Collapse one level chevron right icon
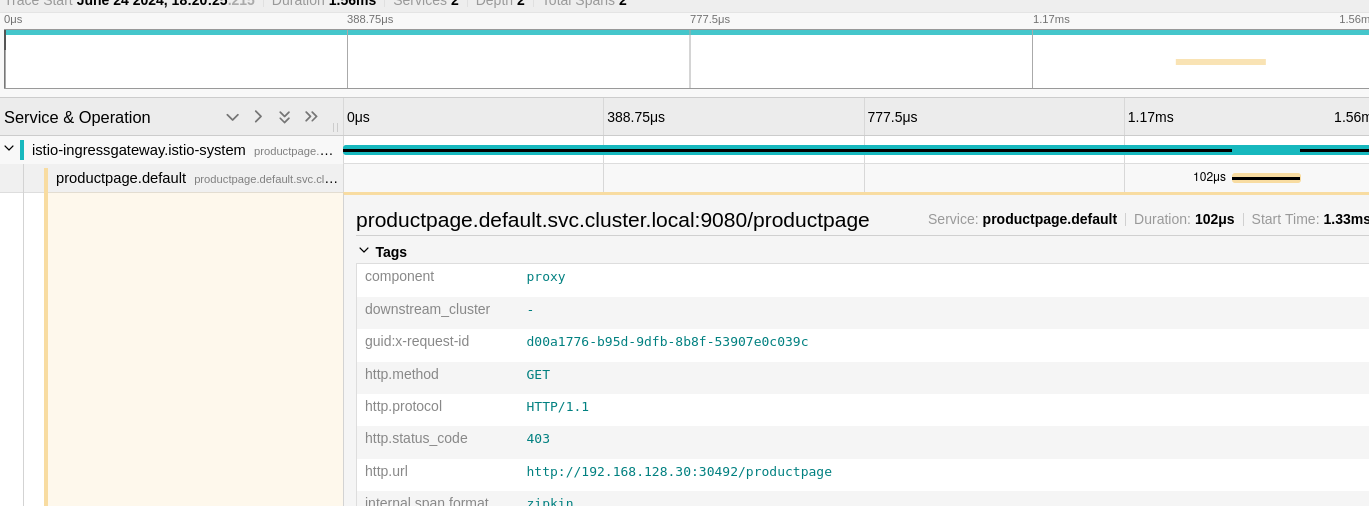This screenshot has height=506, width=1369. coord(258,117)
